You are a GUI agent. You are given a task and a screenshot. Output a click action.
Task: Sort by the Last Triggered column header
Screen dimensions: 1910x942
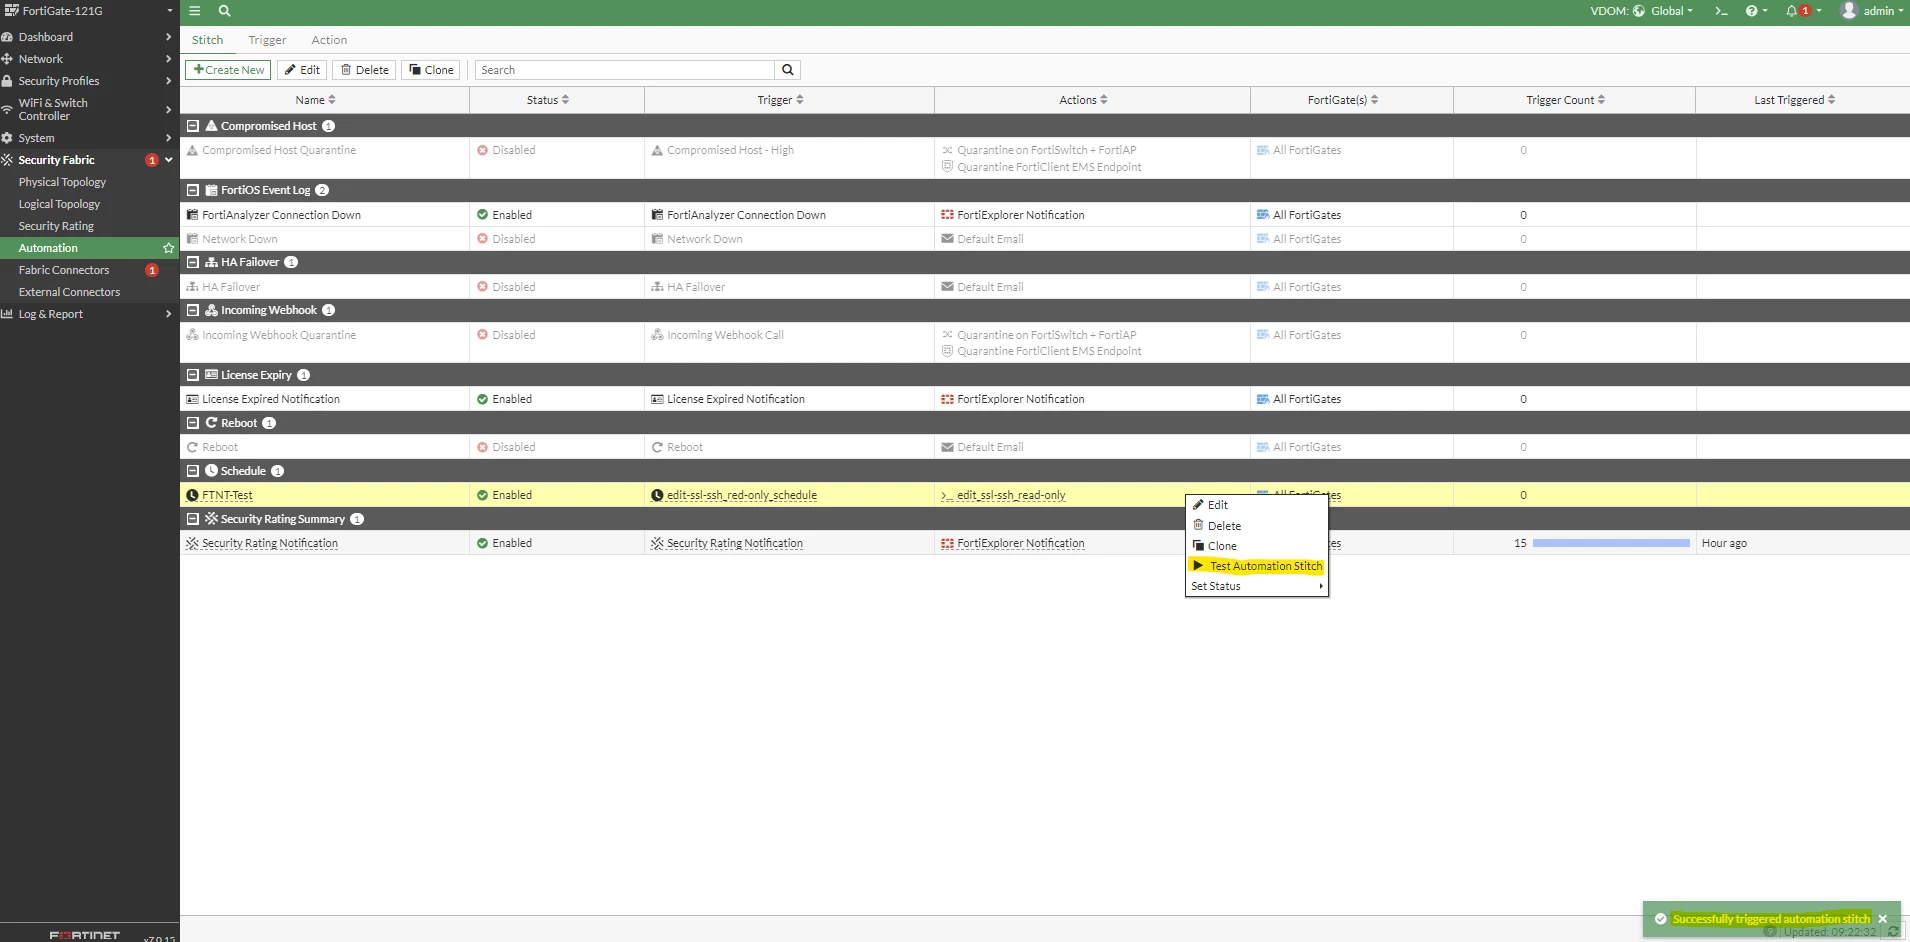(x=1794, y=100)
